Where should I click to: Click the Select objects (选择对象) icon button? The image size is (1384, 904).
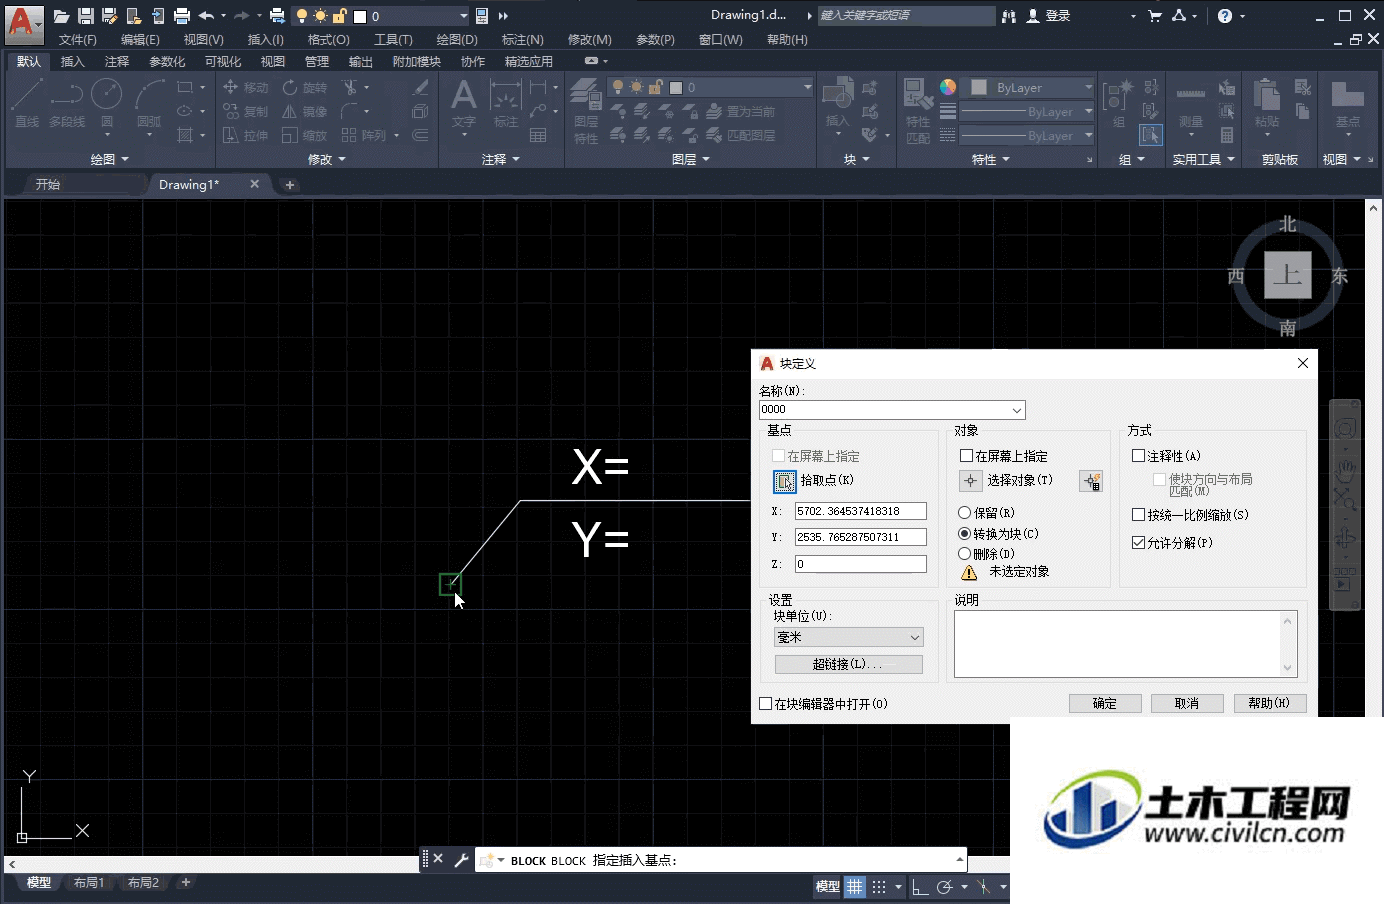(970, 481)
